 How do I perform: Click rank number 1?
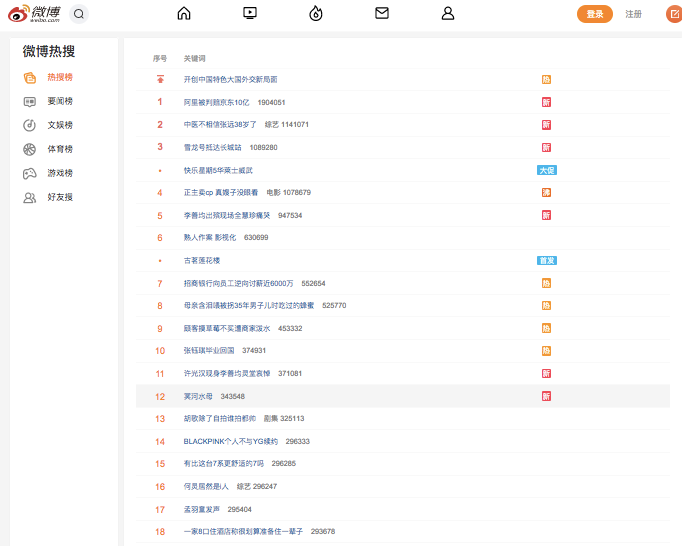(x=160, y=102)
